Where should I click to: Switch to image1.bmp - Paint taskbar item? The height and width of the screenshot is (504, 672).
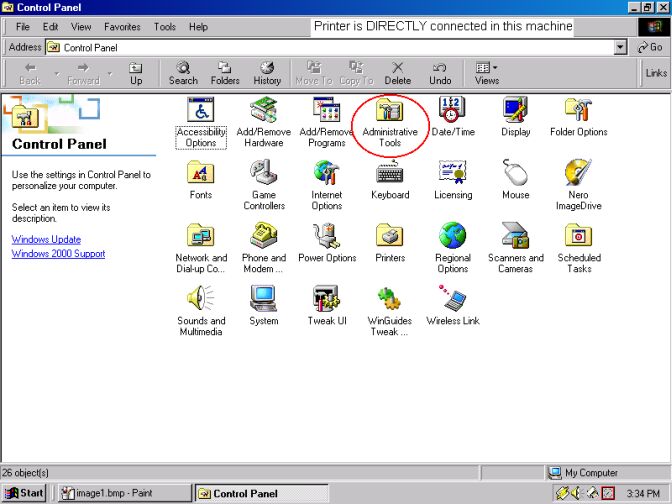[x=120, y=493]
